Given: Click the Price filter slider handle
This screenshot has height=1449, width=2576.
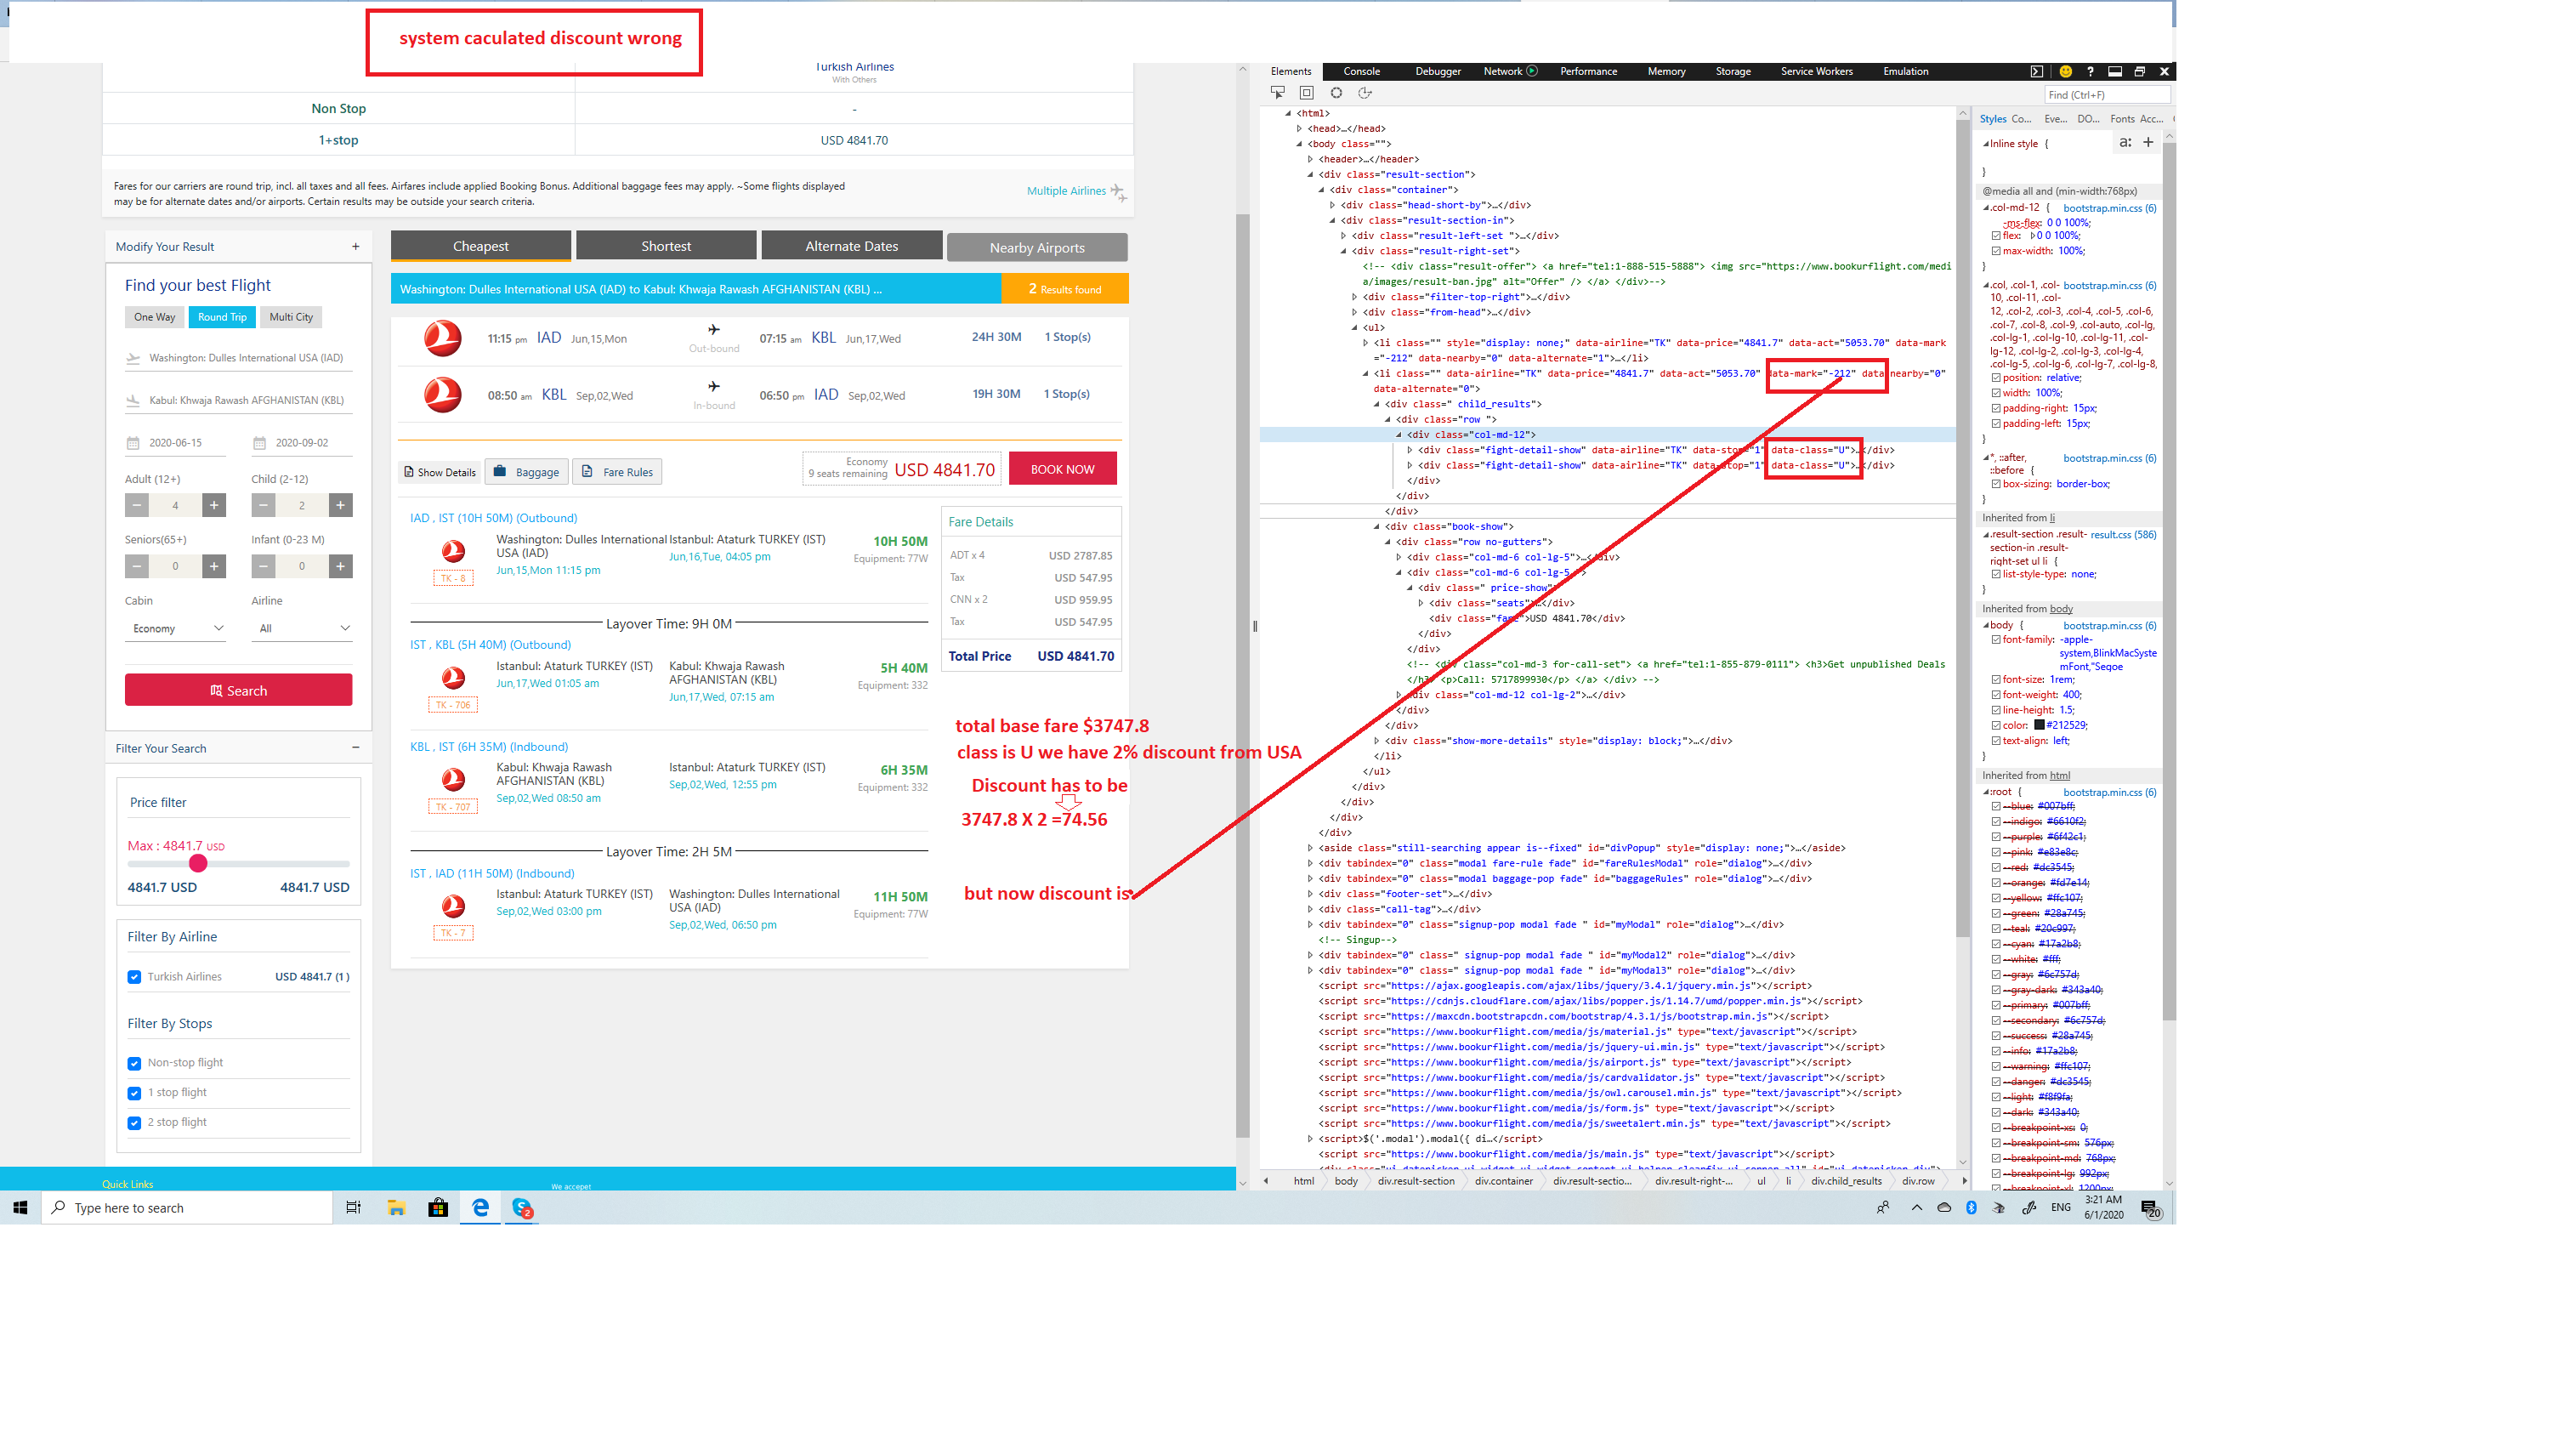Looking at the screenshot, I should pyautogui.click(x=198, y=864).
